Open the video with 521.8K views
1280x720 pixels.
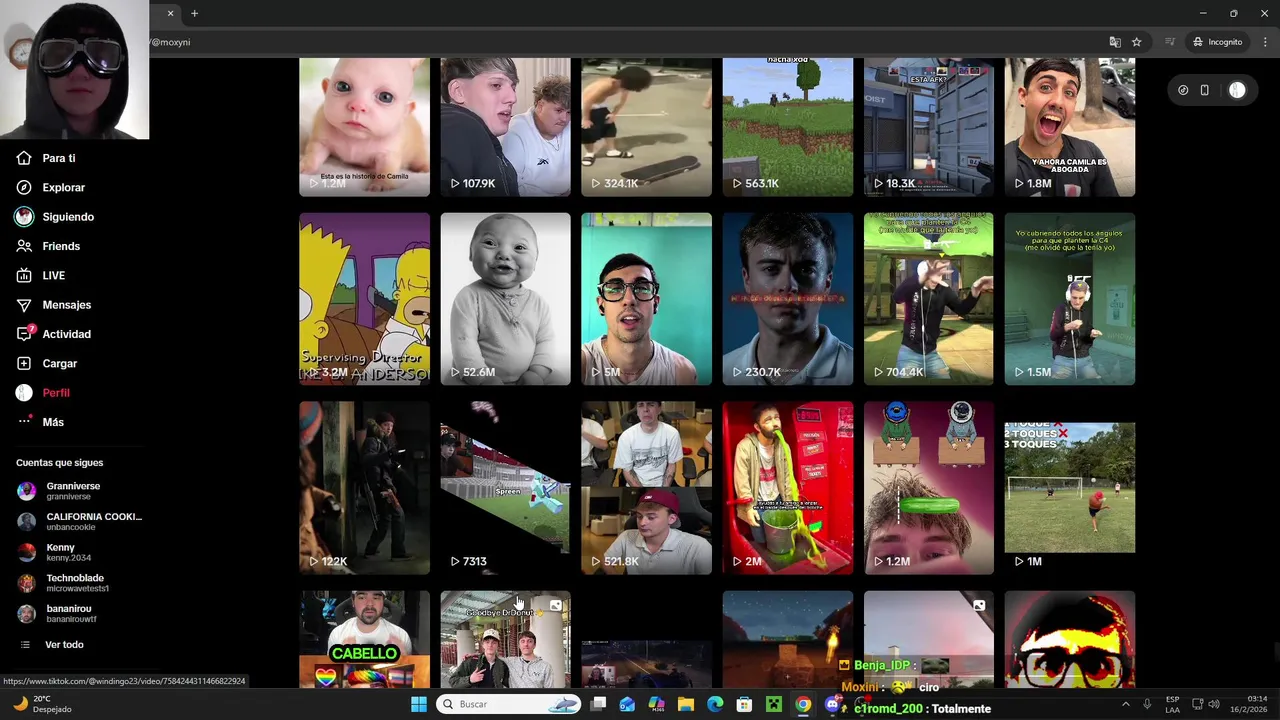[x=646, y=488]
